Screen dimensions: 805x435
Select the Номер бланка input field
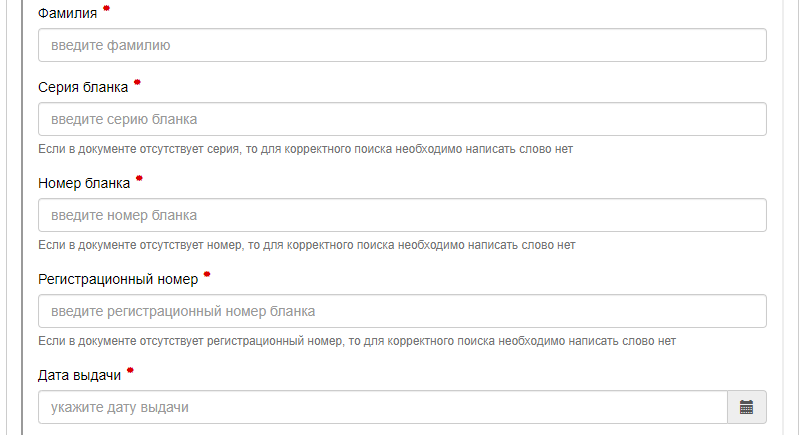tap(402, 215)
